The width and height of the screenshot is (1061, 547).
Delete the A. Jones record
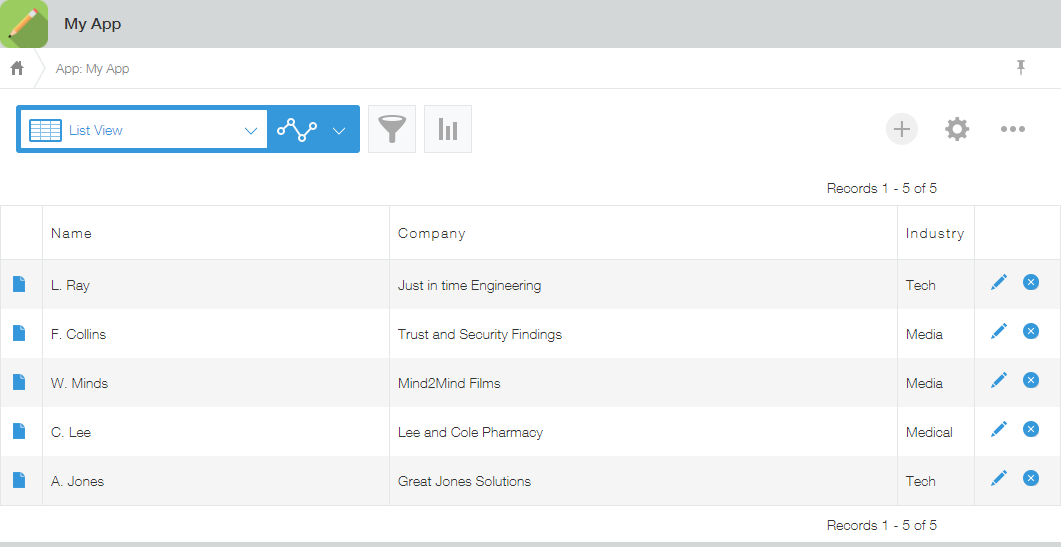(x=1031, y=478)
